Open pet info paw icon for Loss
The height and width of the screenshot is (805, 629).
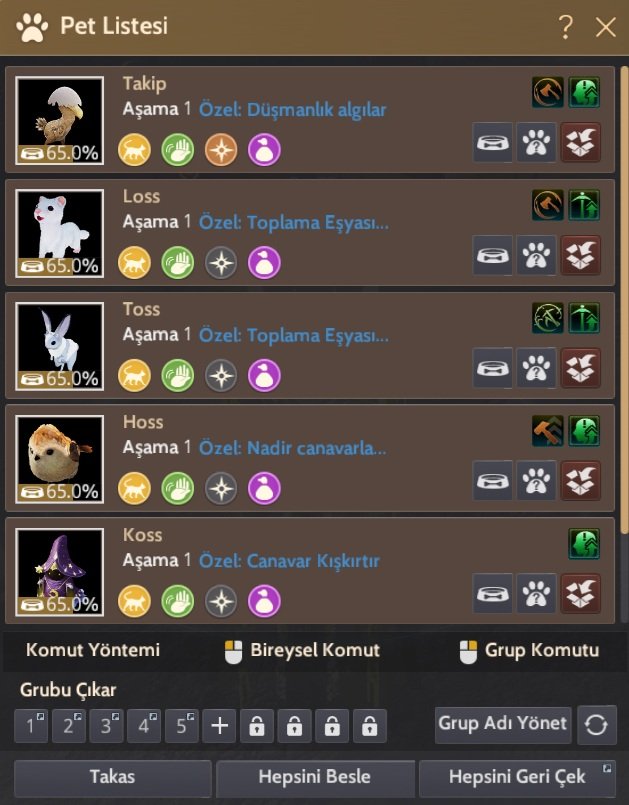pyautogui.click(x=536, y=255)
